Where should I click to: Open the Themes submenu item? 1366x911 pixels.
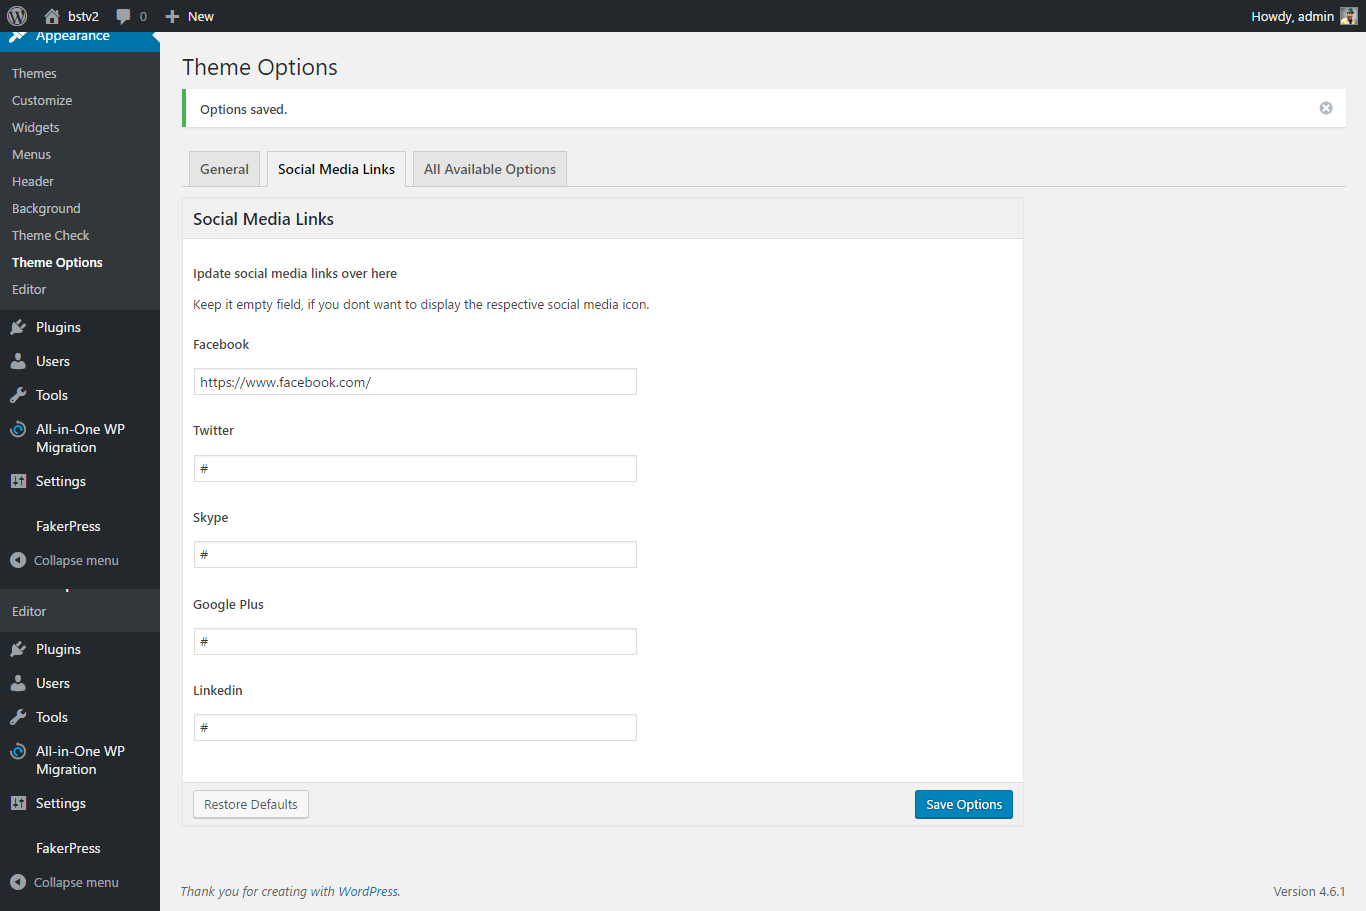click(x=34, y=73)
